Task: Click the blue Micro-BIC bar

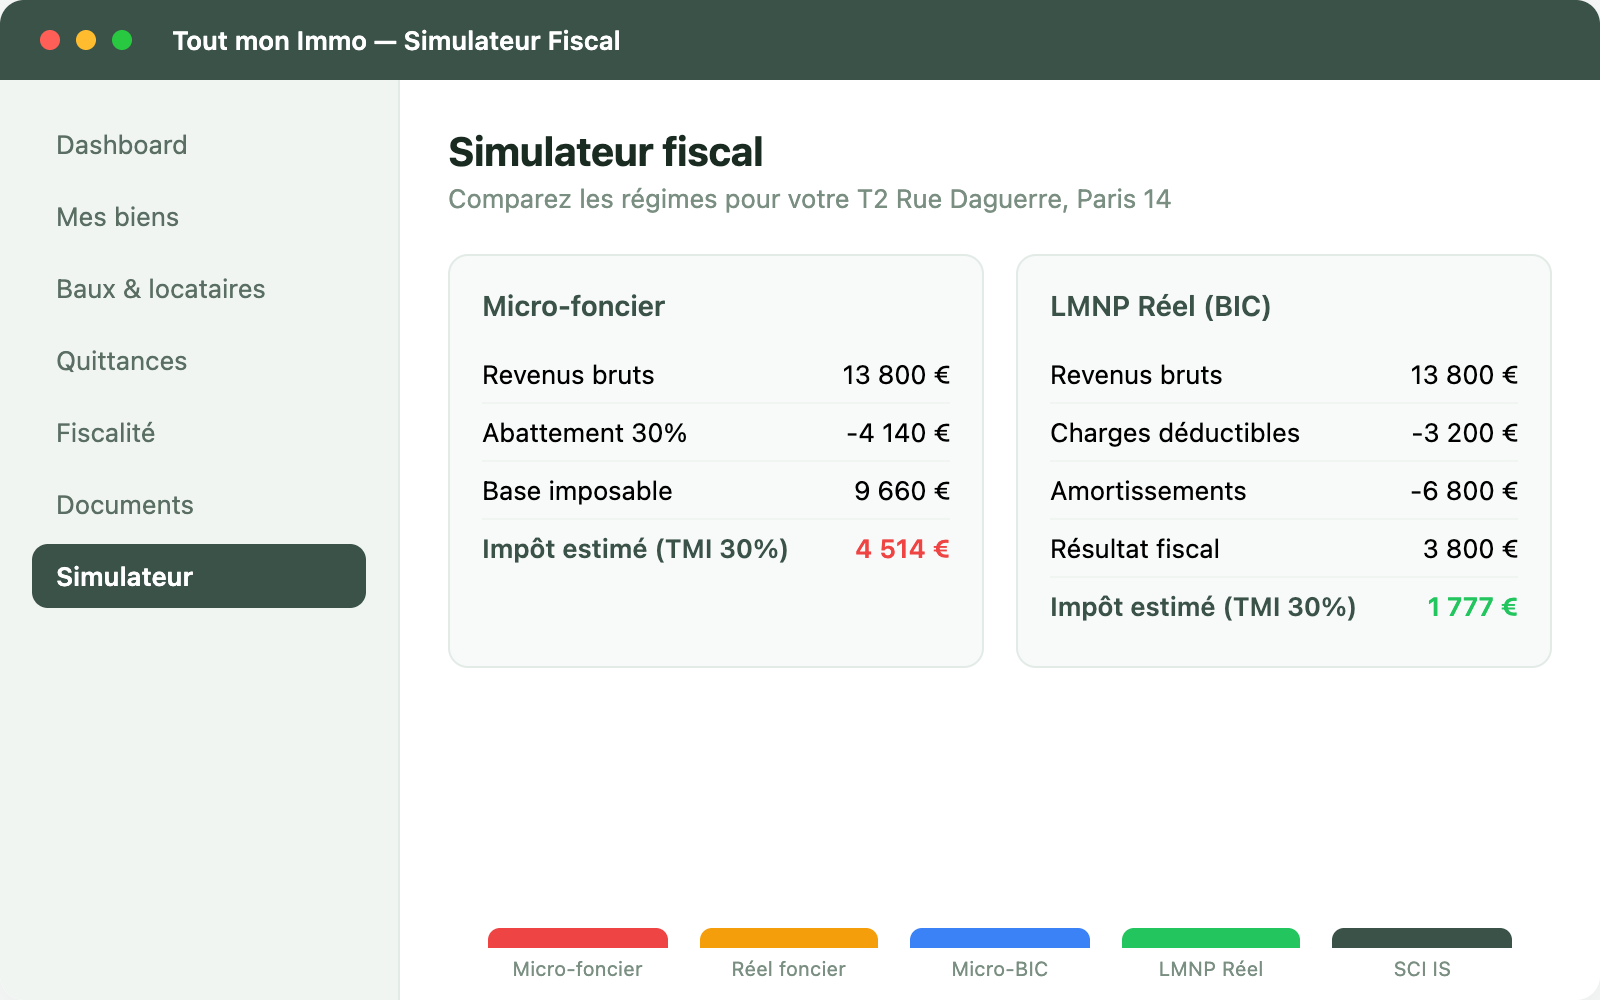Action: (1000, 938)
